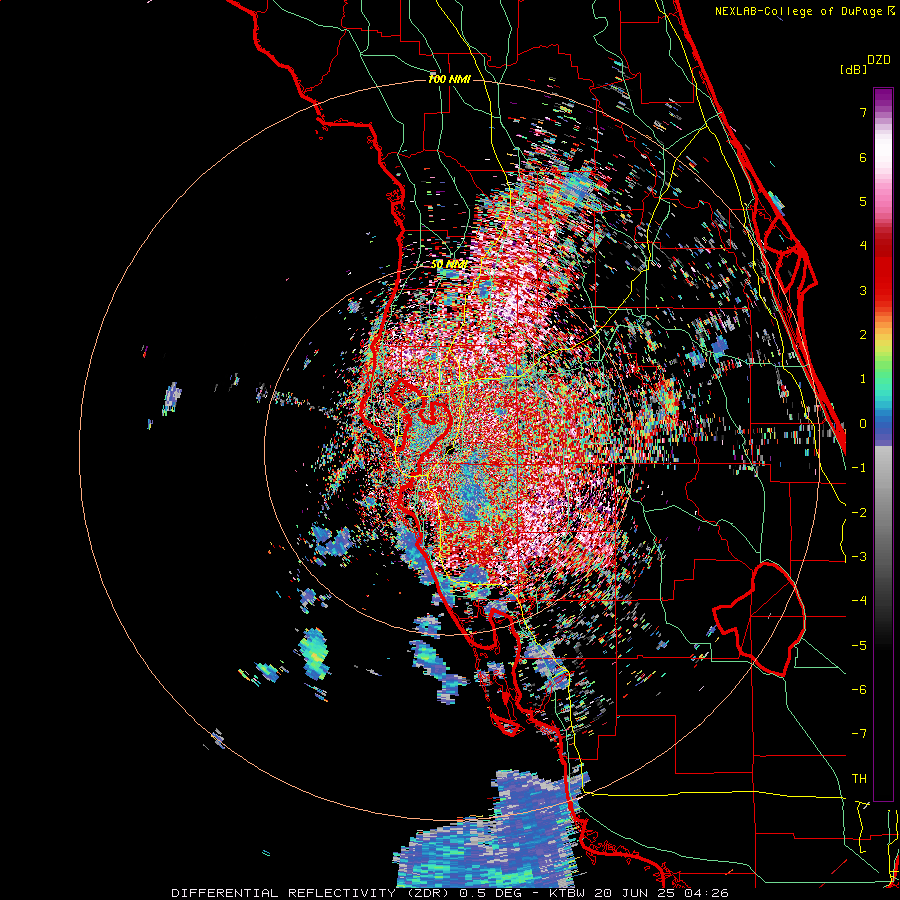Screen dimensions: 900x900
Task: Click the 5 value on the dB scale
Action: (863, 201)
